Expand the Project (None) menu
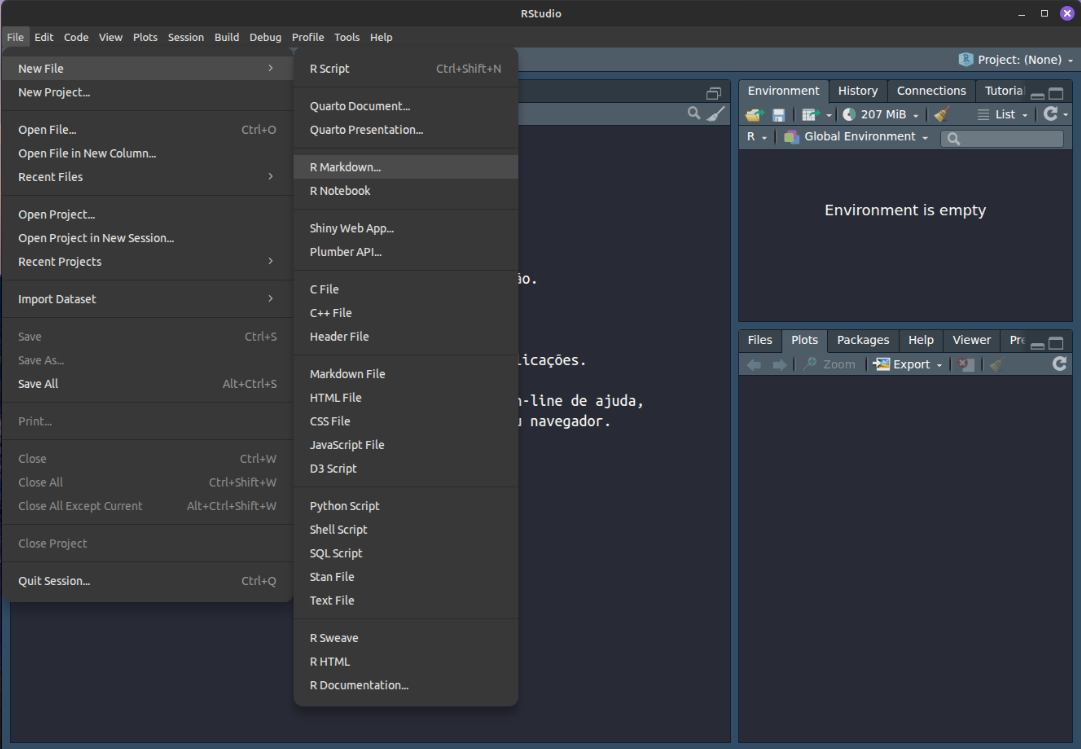Image resolution: width=1081 pixels, height=749 pixels. [1016, 60]
